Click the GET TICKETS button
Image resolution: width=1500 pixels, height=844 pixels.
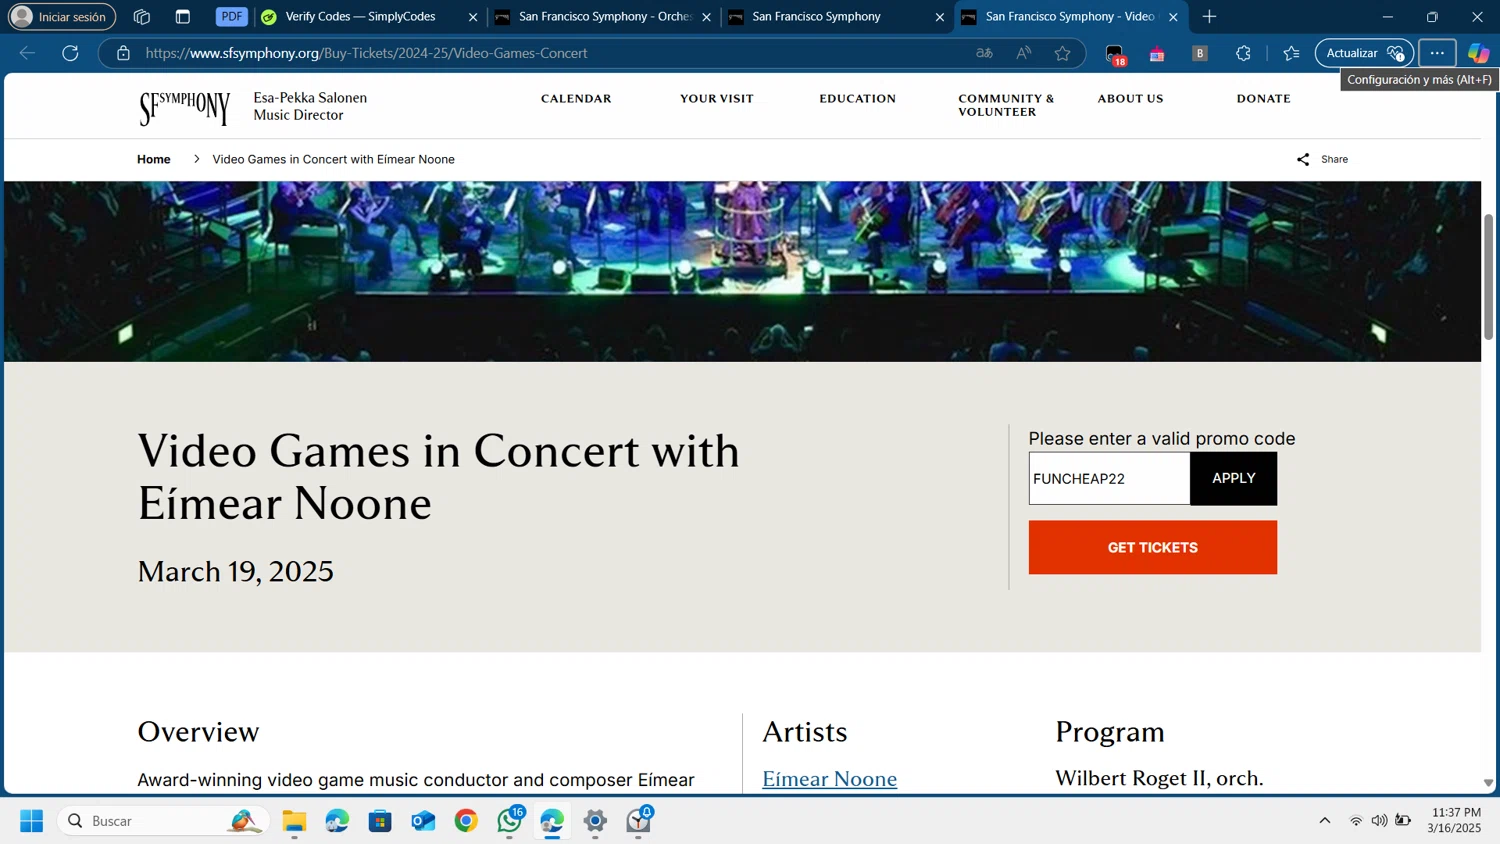1152,547
